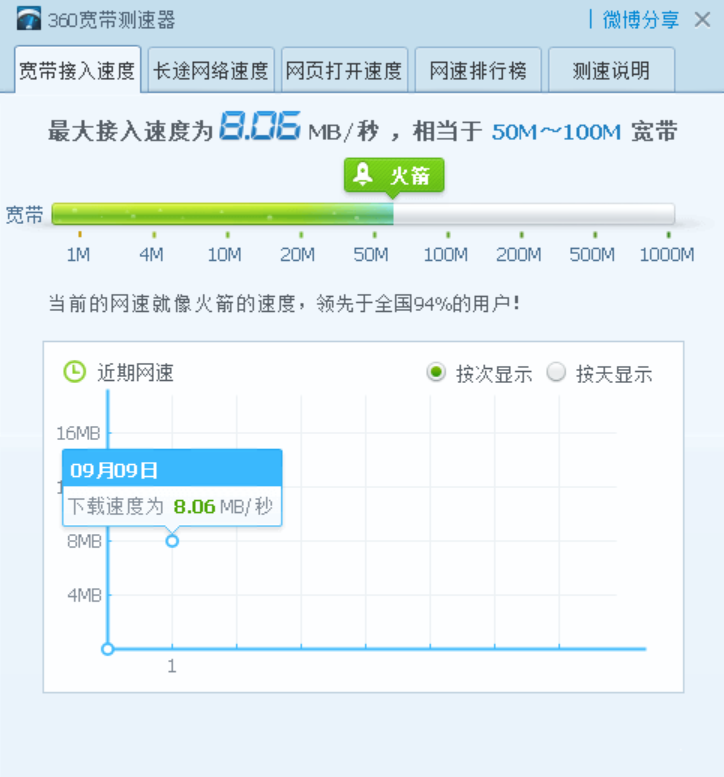The image size is (724, 777).
Task: Click the 100M scale label
Action: point(446,255)
